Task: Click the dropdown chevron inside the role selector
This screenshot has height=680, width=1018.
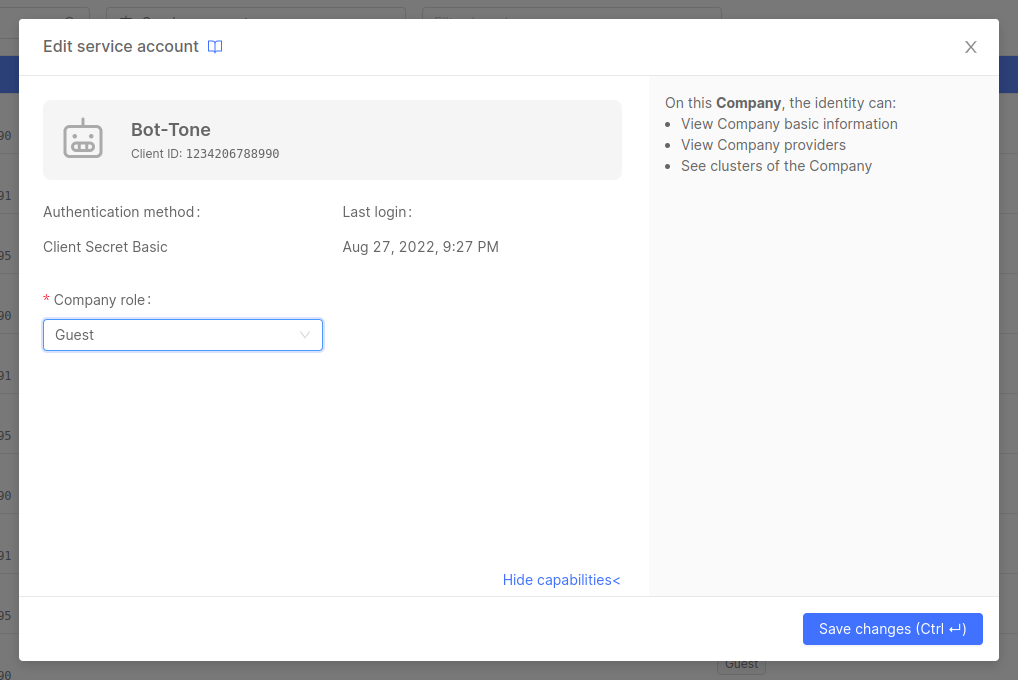Action: [x=305, y=335]
